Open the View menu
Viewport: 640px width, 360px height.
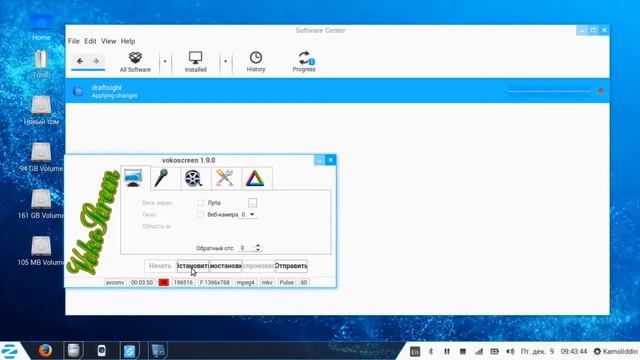pos(109,41)
